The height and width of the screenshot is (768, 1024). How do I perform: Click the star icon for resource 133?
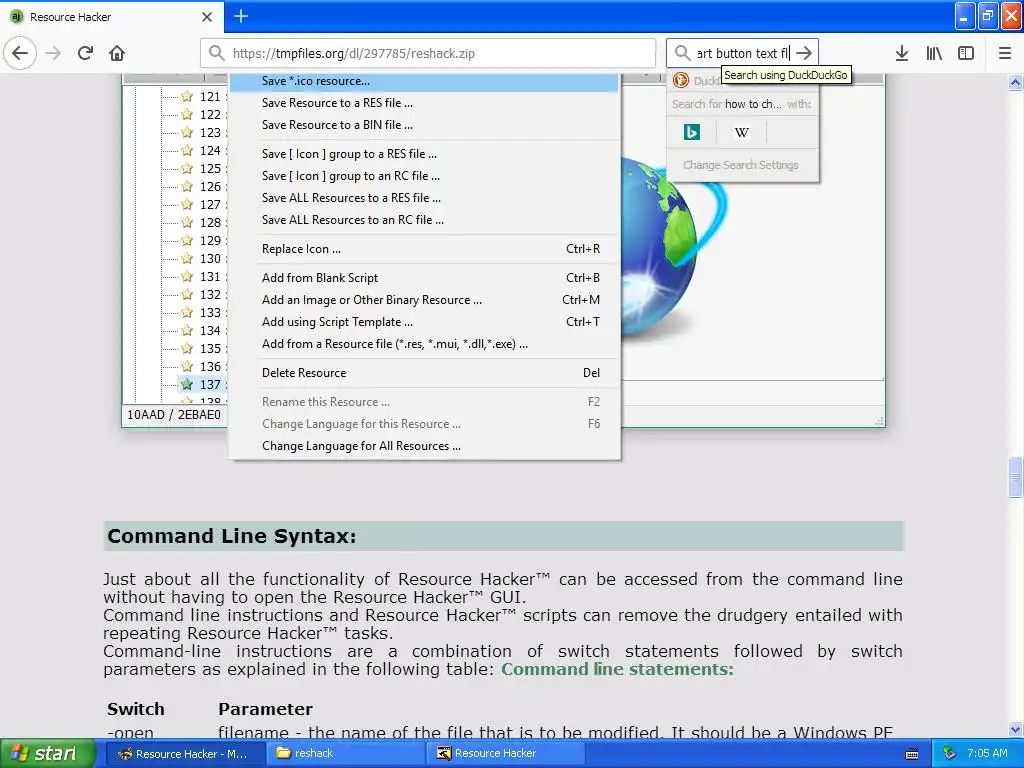pyautogui.click(x=187, y=312)
